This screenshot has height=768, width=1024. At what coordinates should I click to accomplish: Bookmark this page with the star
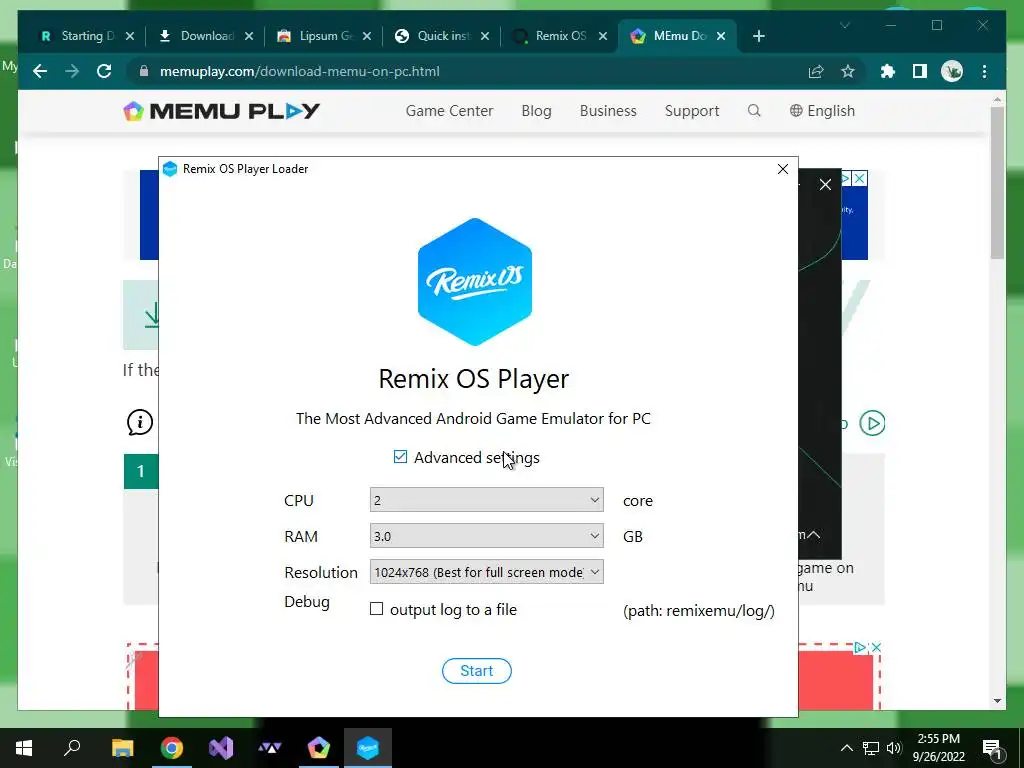tap(848, 71)
